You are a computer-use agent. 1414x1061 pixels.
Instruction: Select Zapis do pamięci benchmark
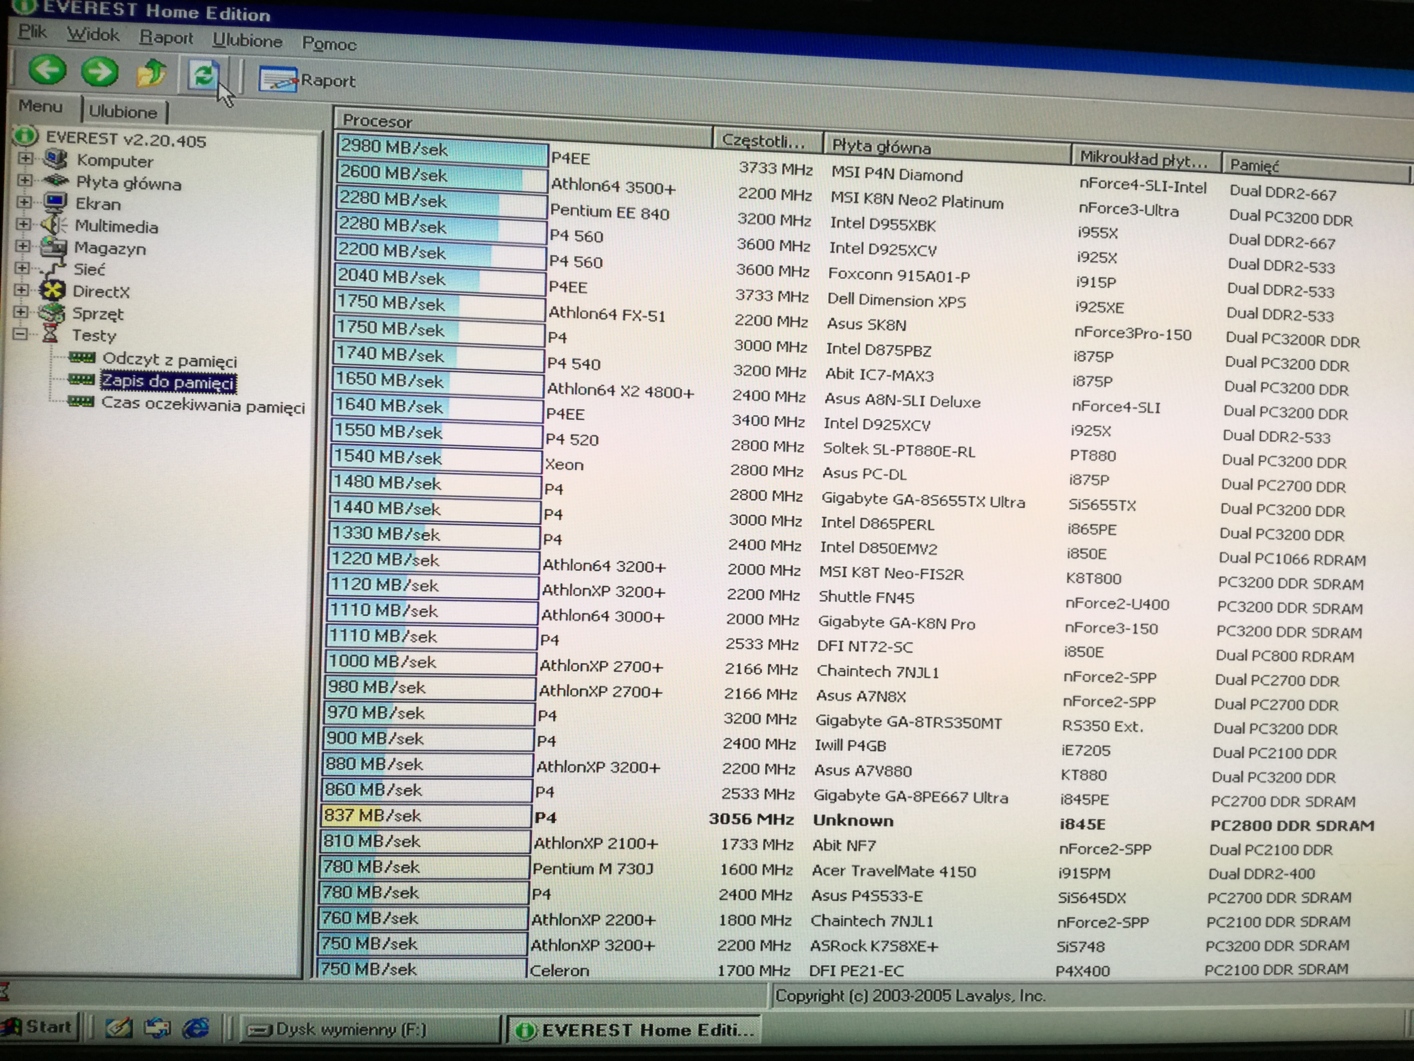click(168, 382)
